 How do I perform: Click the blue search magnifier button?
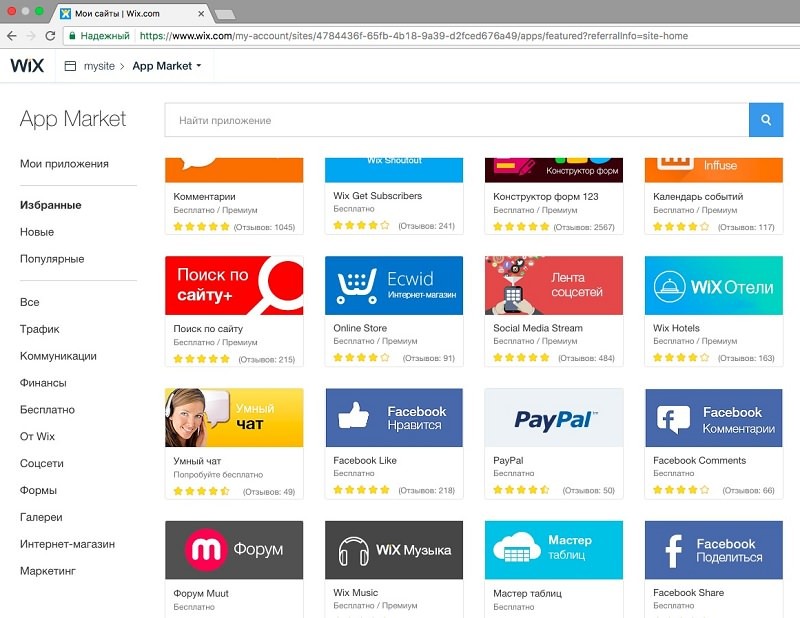click(766, 120)
